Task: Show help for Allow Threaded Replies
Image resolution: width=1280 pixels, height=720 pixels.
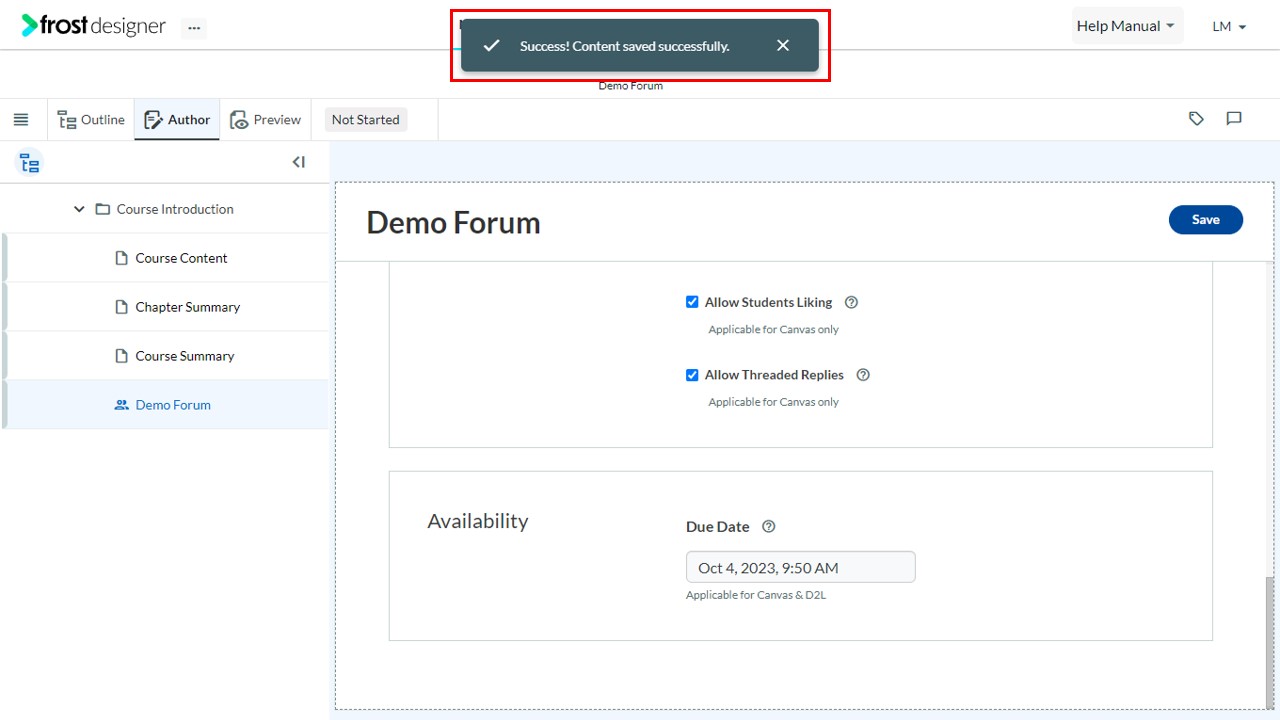Action: click(x=863, y=375)
